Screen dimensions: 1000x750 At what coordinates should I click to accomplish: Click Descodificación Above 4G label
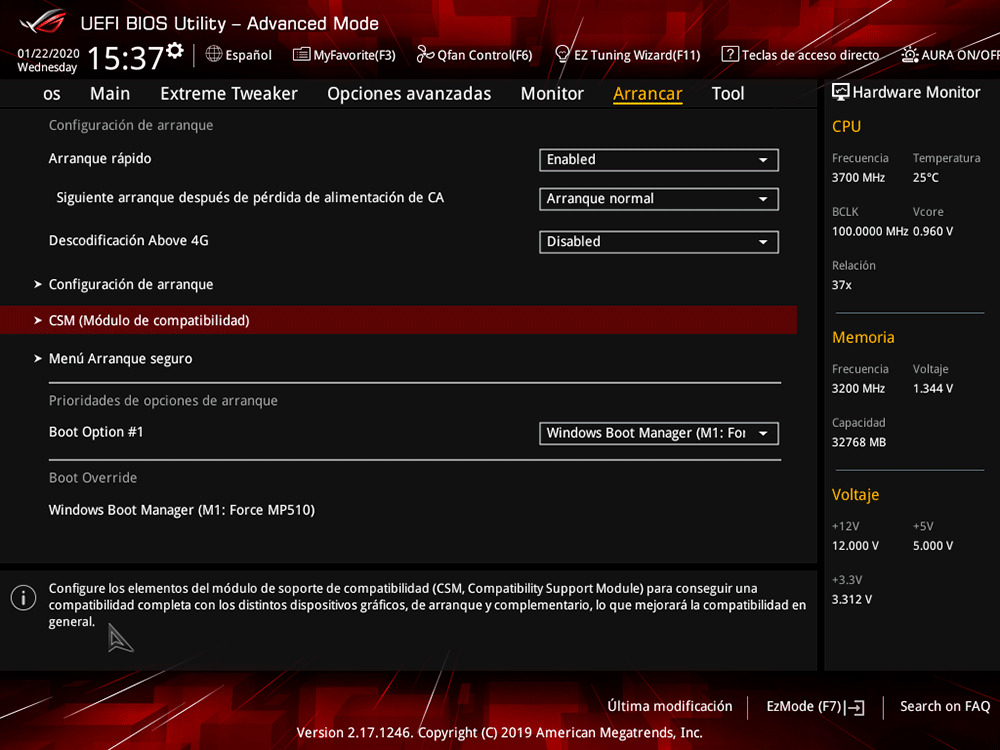[x=129, y=240]
